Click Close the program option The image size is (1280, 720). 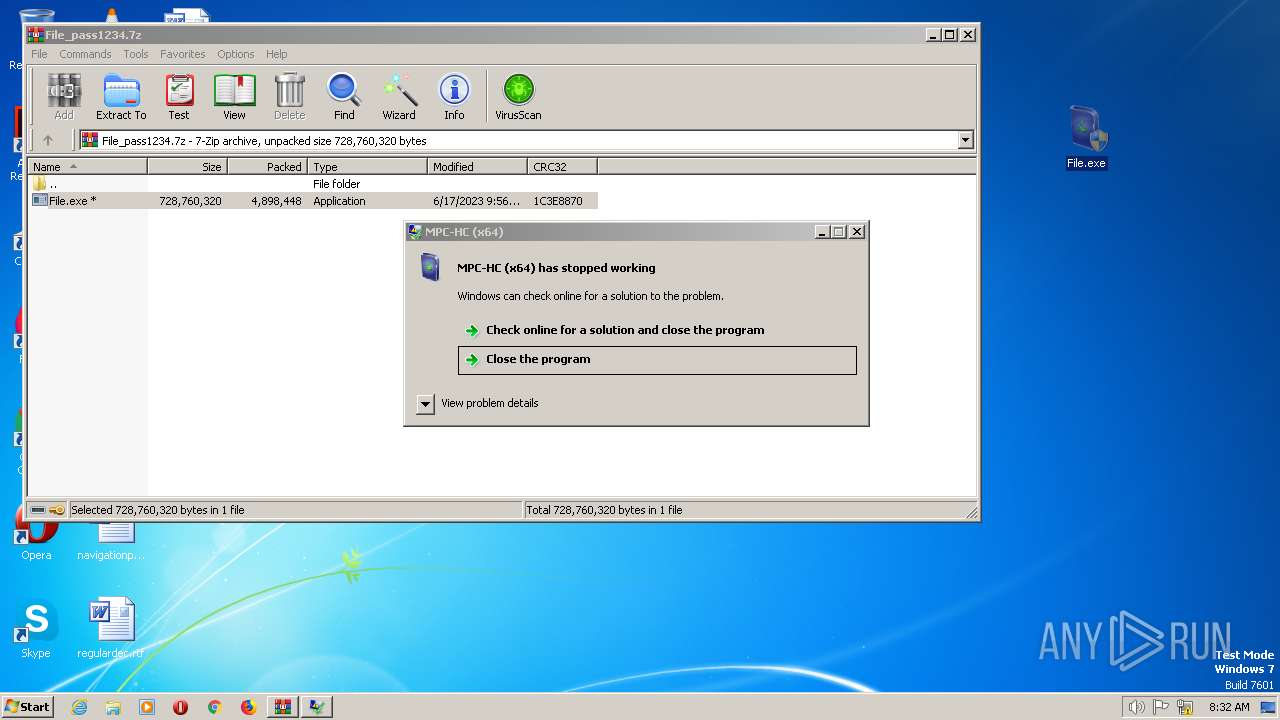click(x=657, y=360)
